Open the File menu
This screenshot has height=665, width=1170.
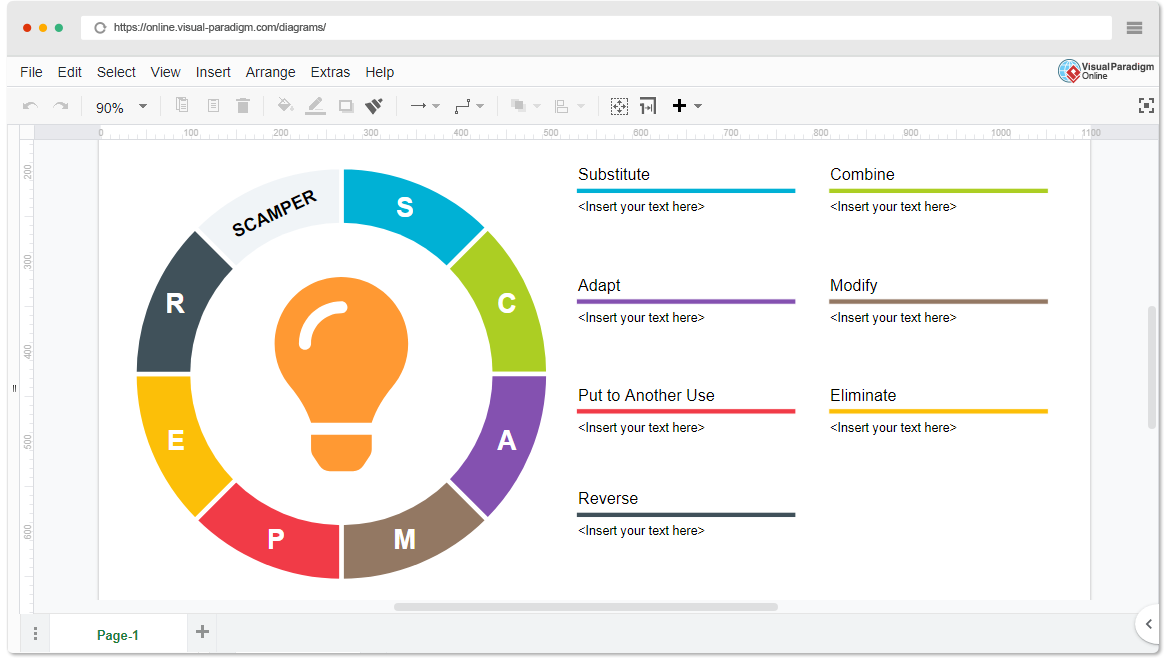[31, 72]
